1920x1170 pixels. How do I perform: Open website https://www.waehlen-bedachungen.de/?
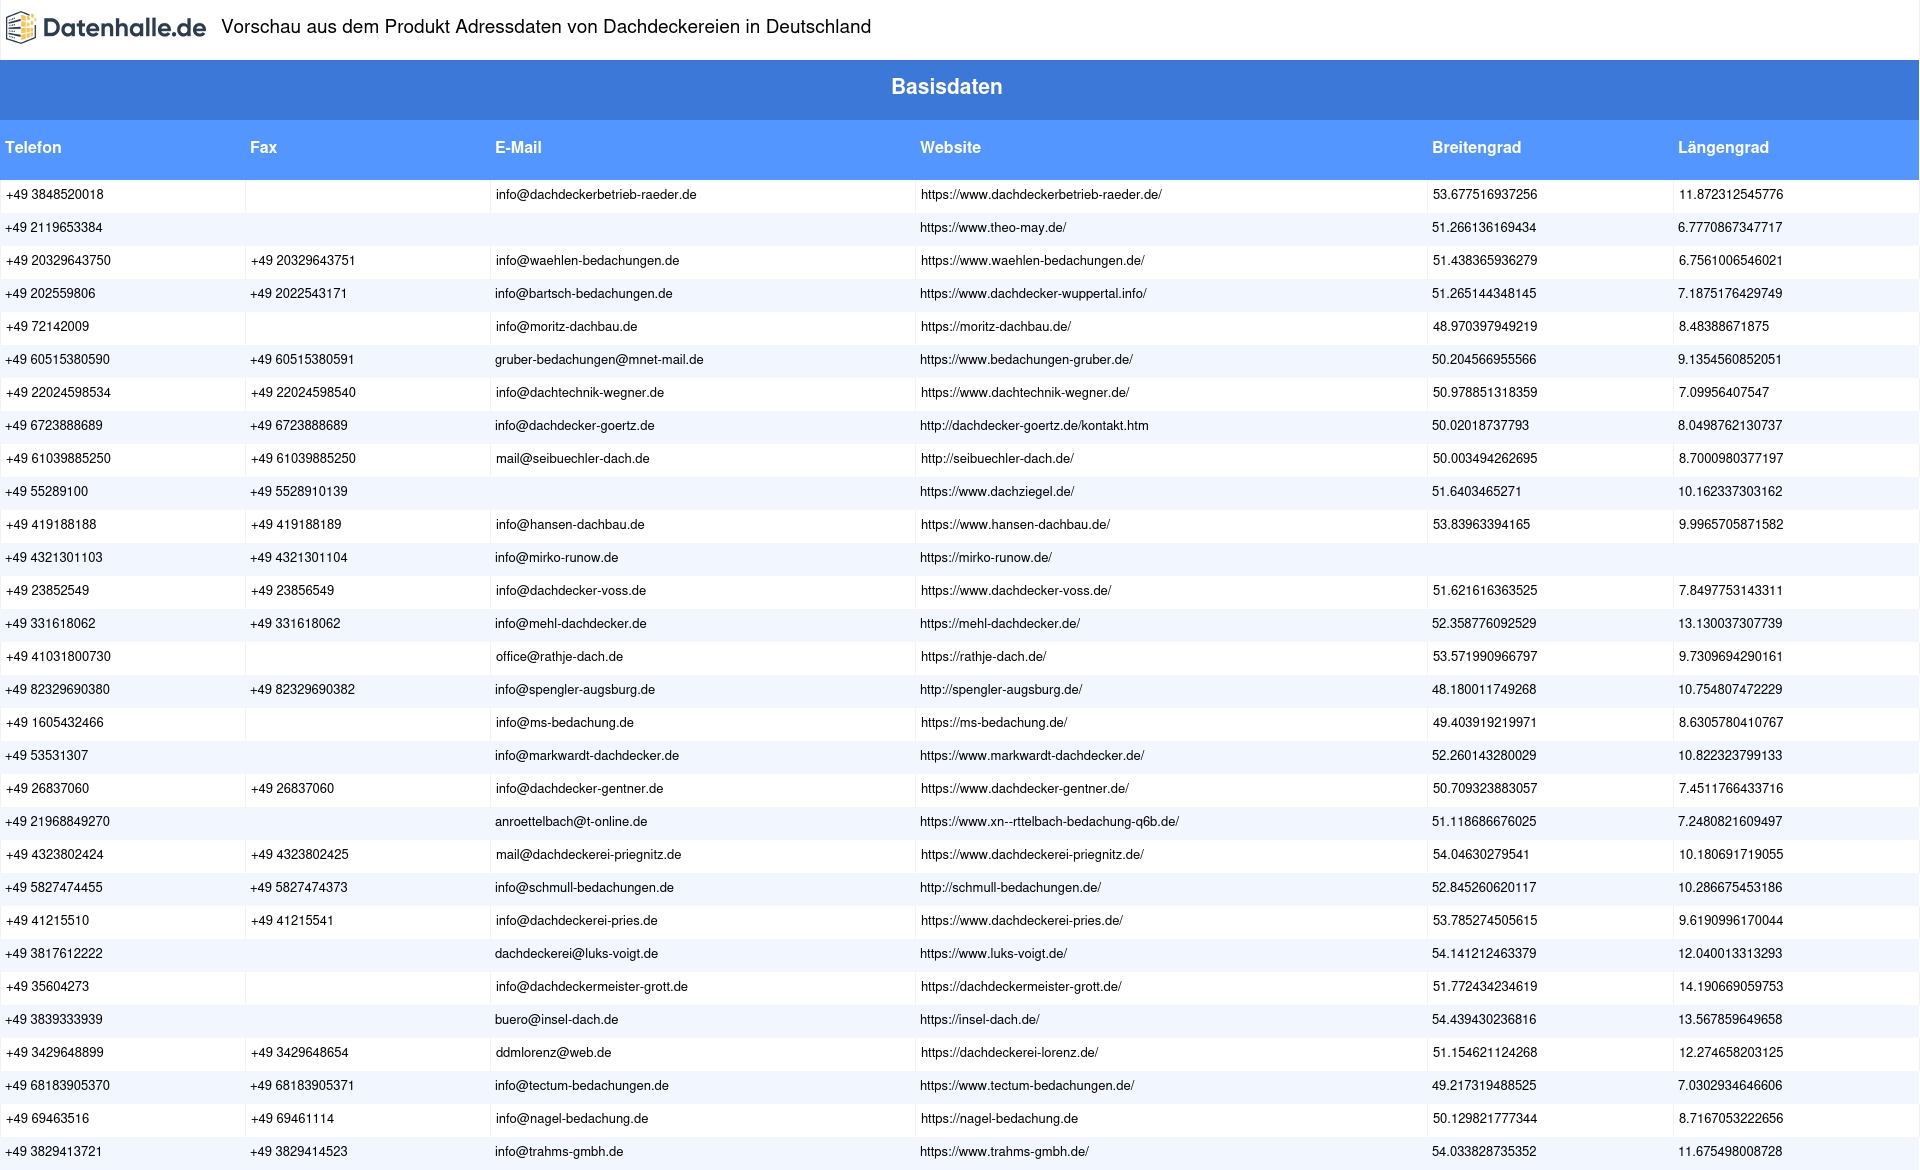[x=1033, y=261]
